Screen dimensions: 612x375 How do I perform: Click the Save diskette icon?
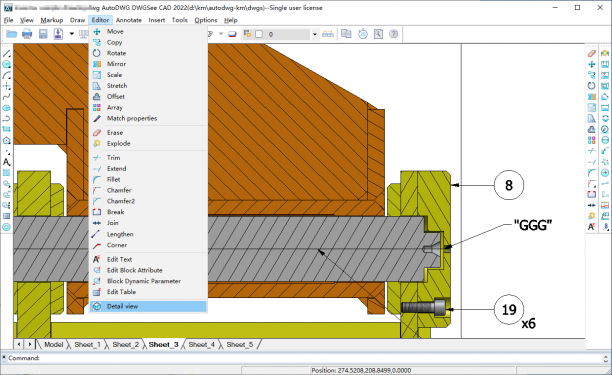coord(43,34)
